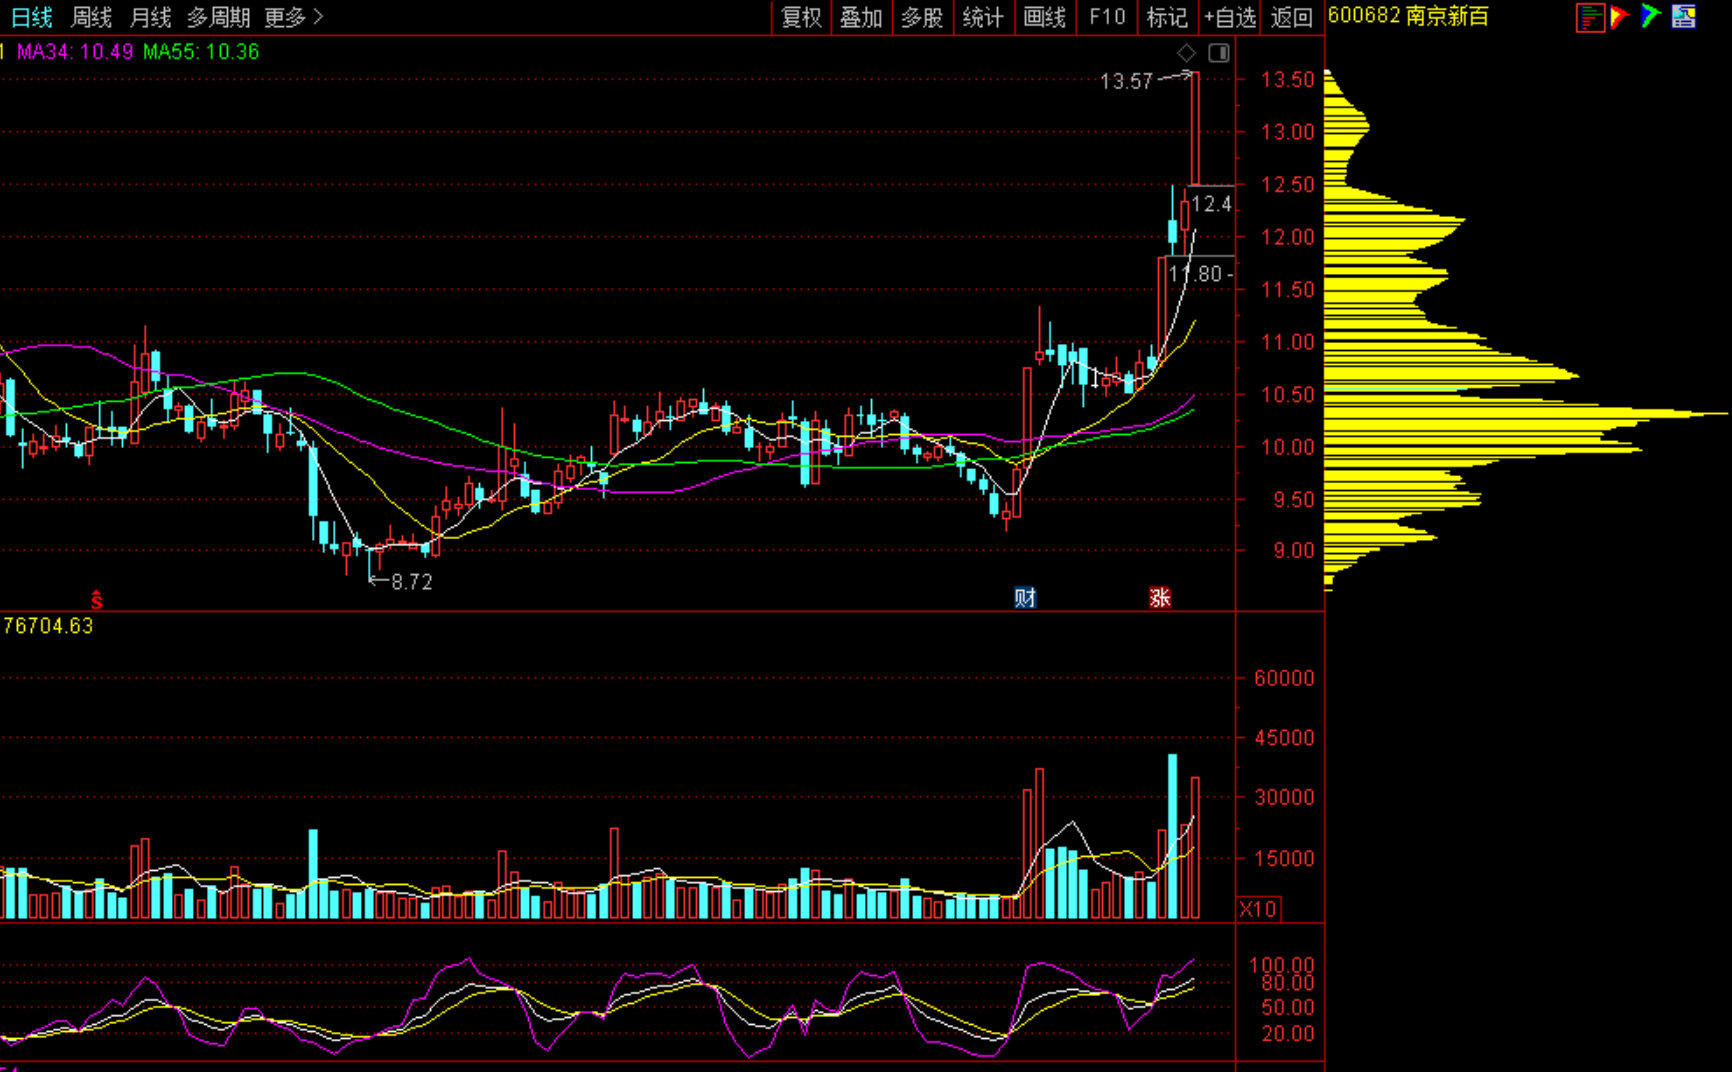This screenshot has width=1732, height=1072.
Task: Open the news window icon
Action: [x=1684, y=16]
